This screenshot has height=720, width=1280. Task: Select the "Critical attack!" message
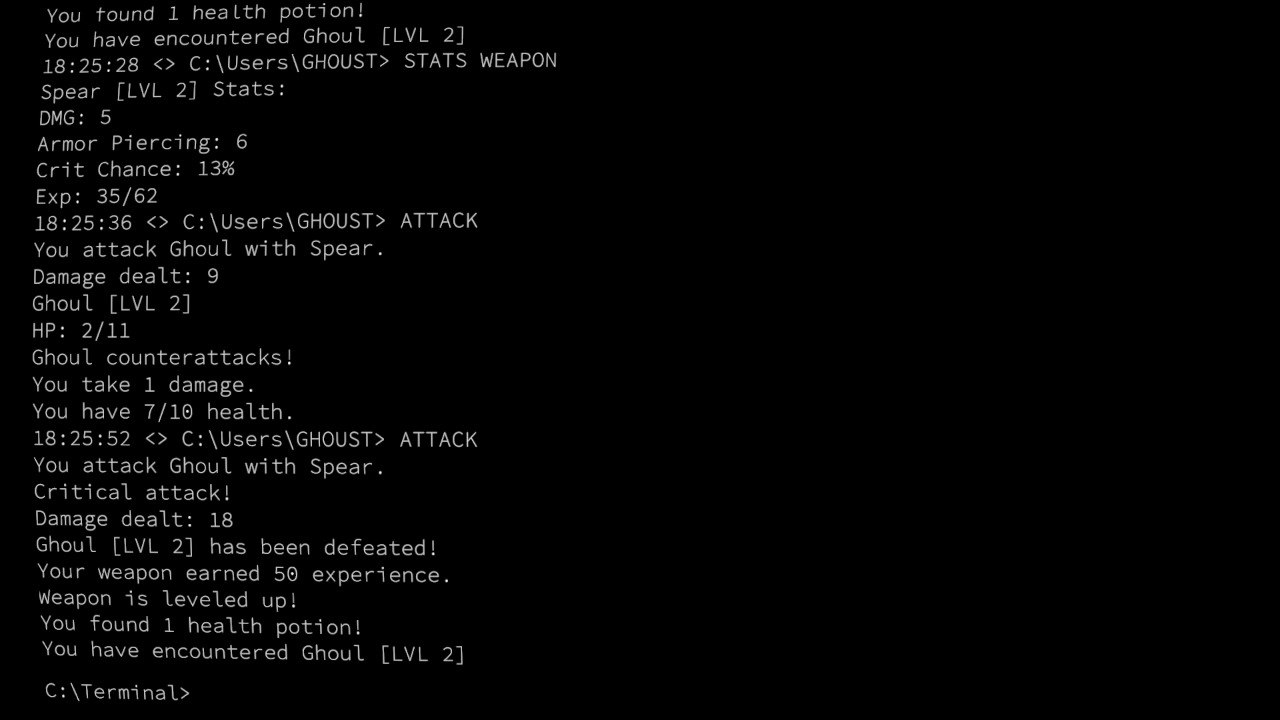[132, 492]
